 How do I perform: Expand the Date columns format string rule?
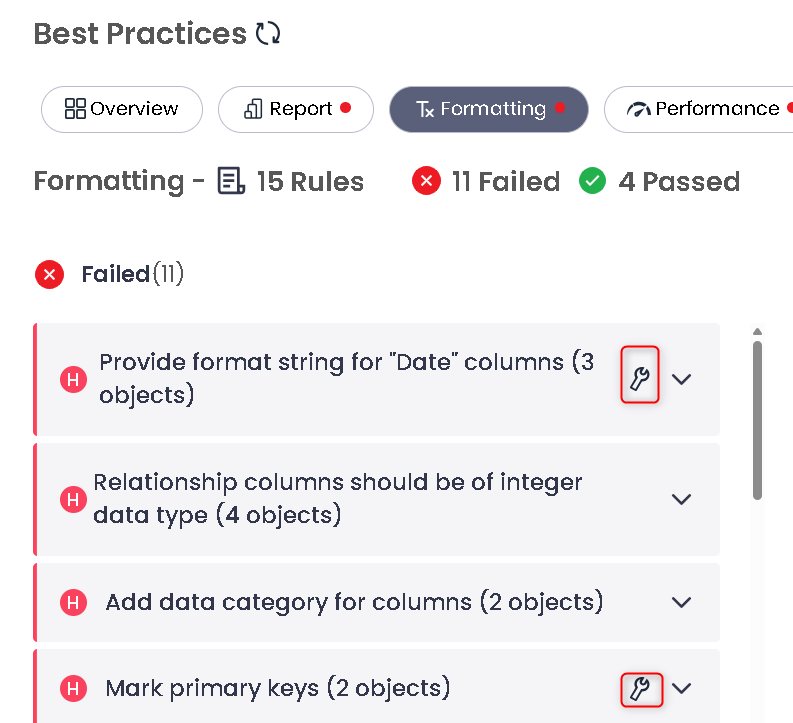coord(682,379)
